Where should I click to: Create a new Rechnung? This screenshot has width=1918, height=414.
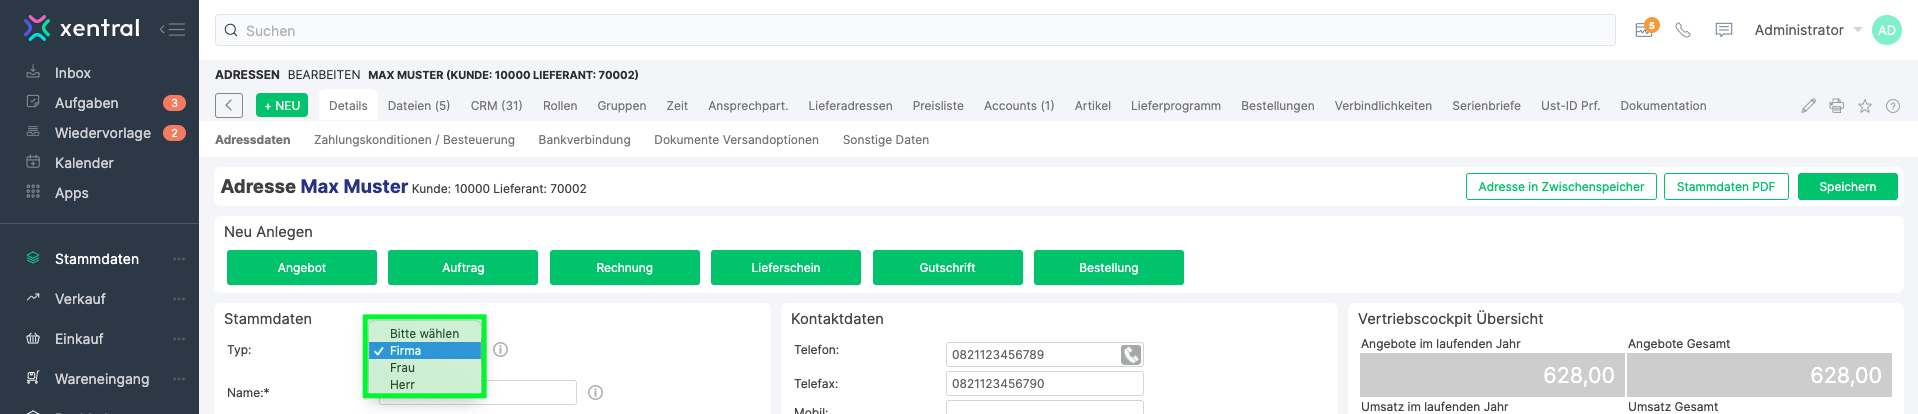point(624,268)
